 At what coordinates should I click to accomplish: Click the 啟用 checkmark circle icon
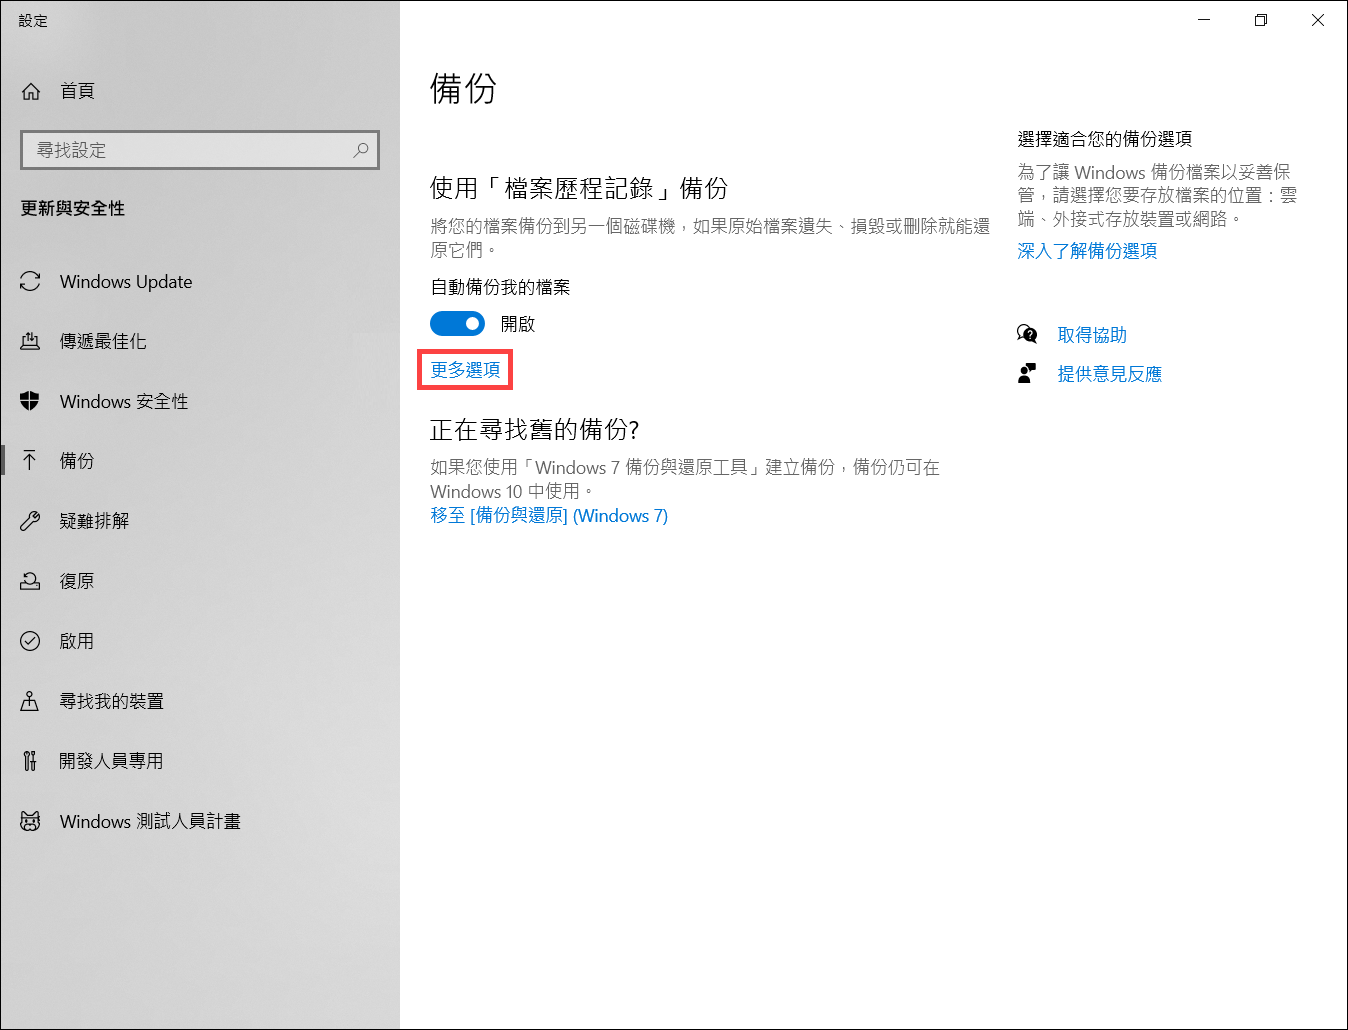30,641
